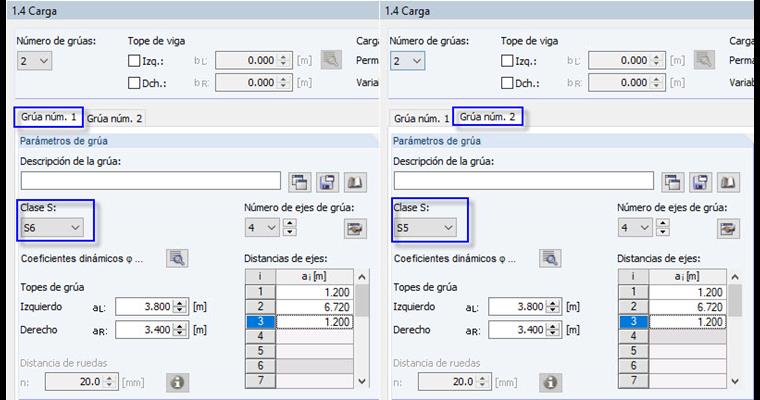The width and height of the screenshot is (760, 400).
Task: Click the save crane icon in the S6 panel
Action: [328, 181]
